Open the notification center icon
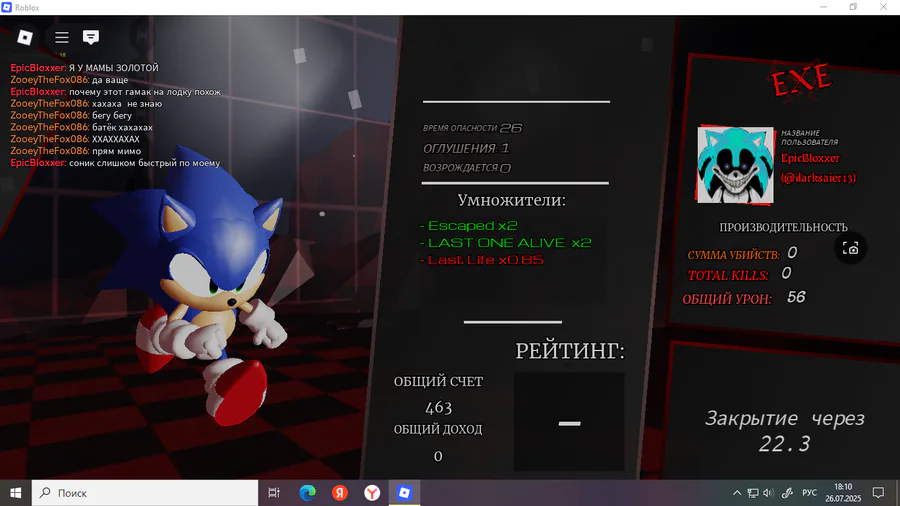The image size is (900, 506). coord(878,493)
